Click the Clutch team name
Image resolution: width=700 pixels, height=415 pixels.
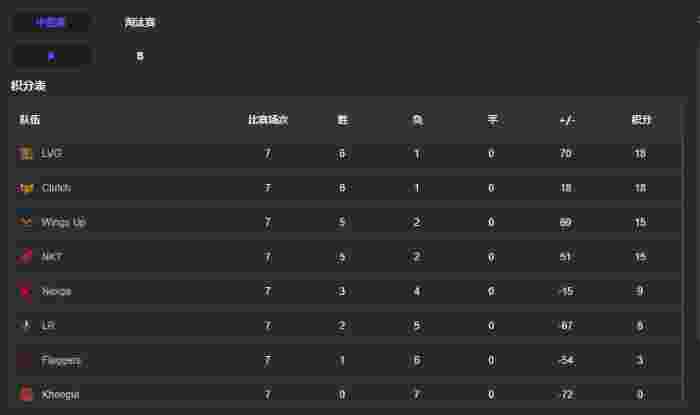click(x=56, y=188)
